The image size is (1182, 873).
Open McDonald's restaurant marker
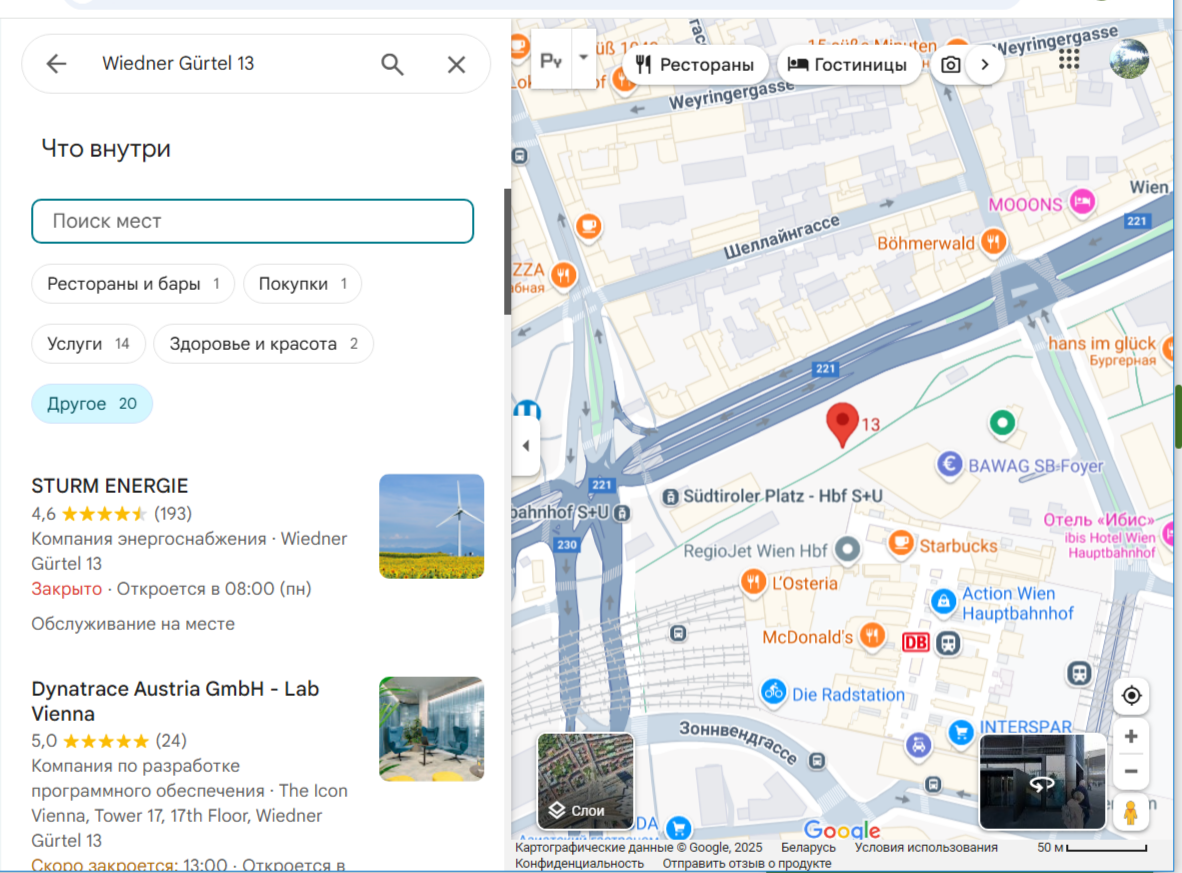(872, 636)
